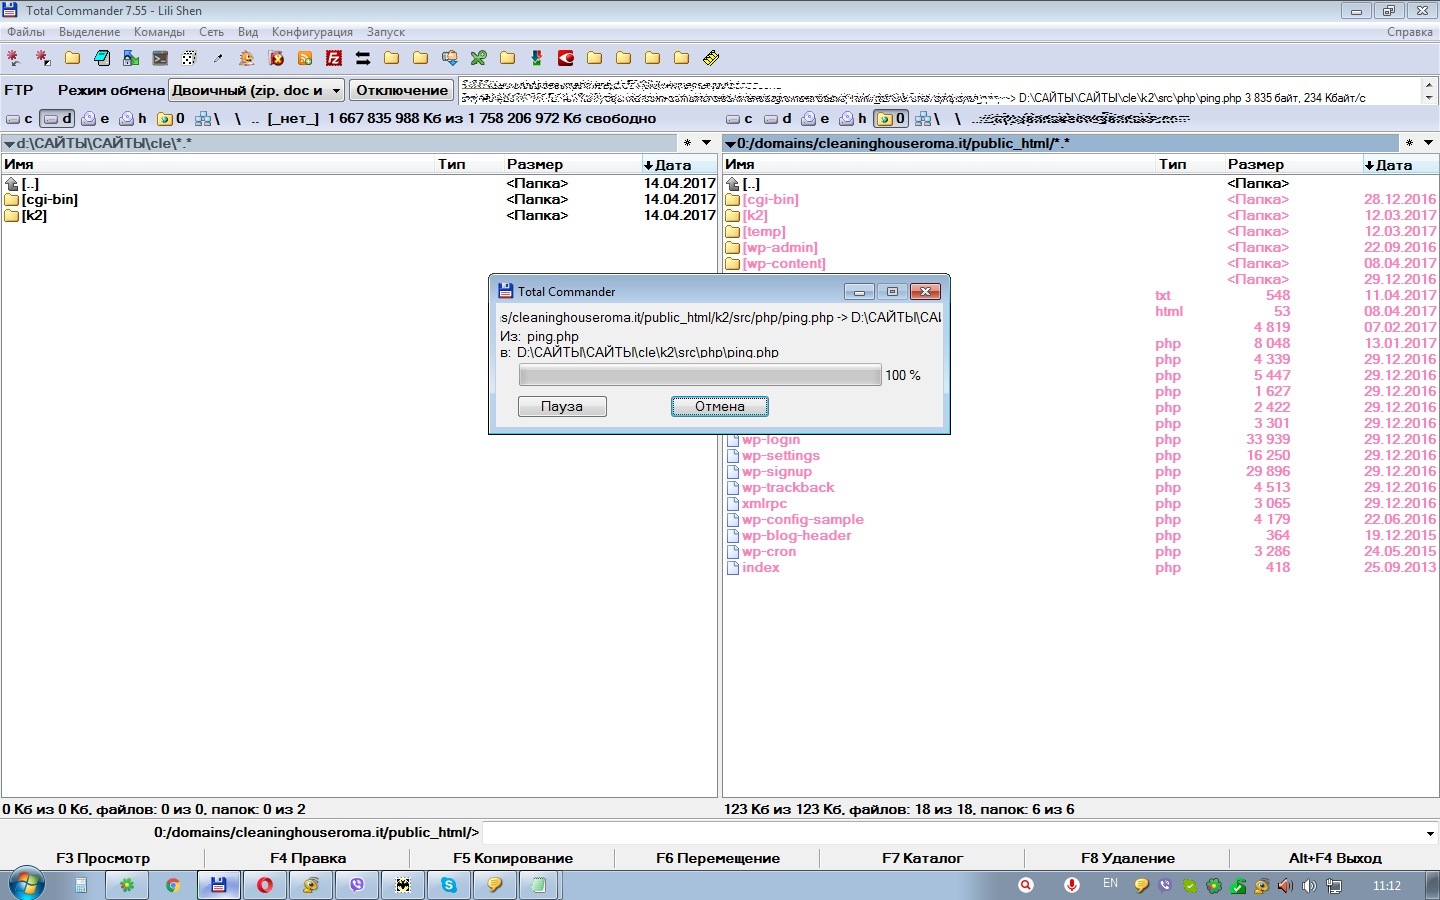The width and height of the screenshot is (1440, 900).
Task: Open left panel directory history arrow
Action: tap(706, 143)
